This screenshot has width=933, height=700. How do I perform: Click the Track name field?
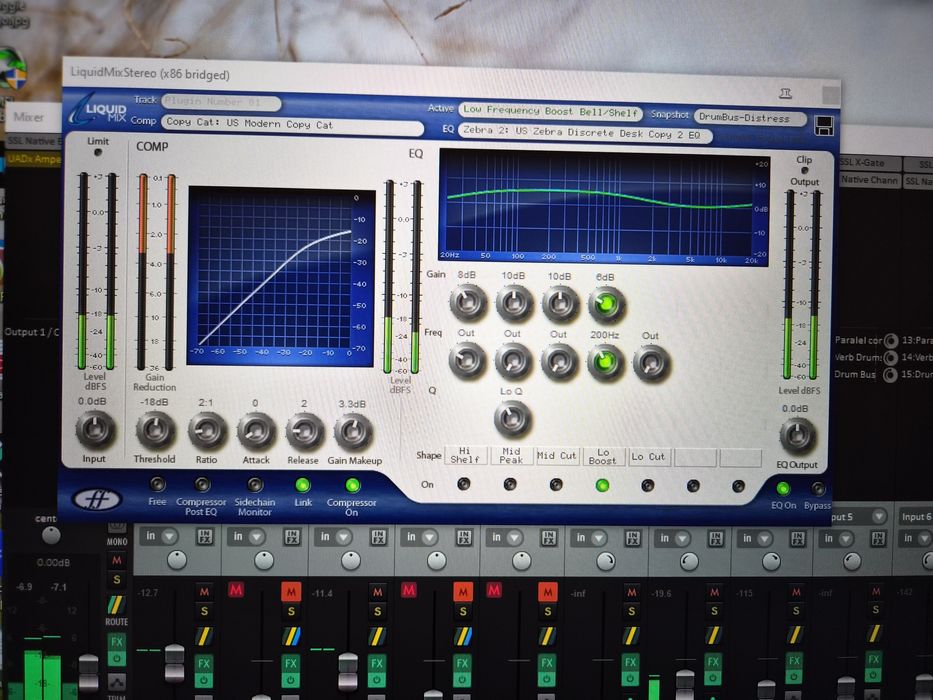click(x=221, y=102)
